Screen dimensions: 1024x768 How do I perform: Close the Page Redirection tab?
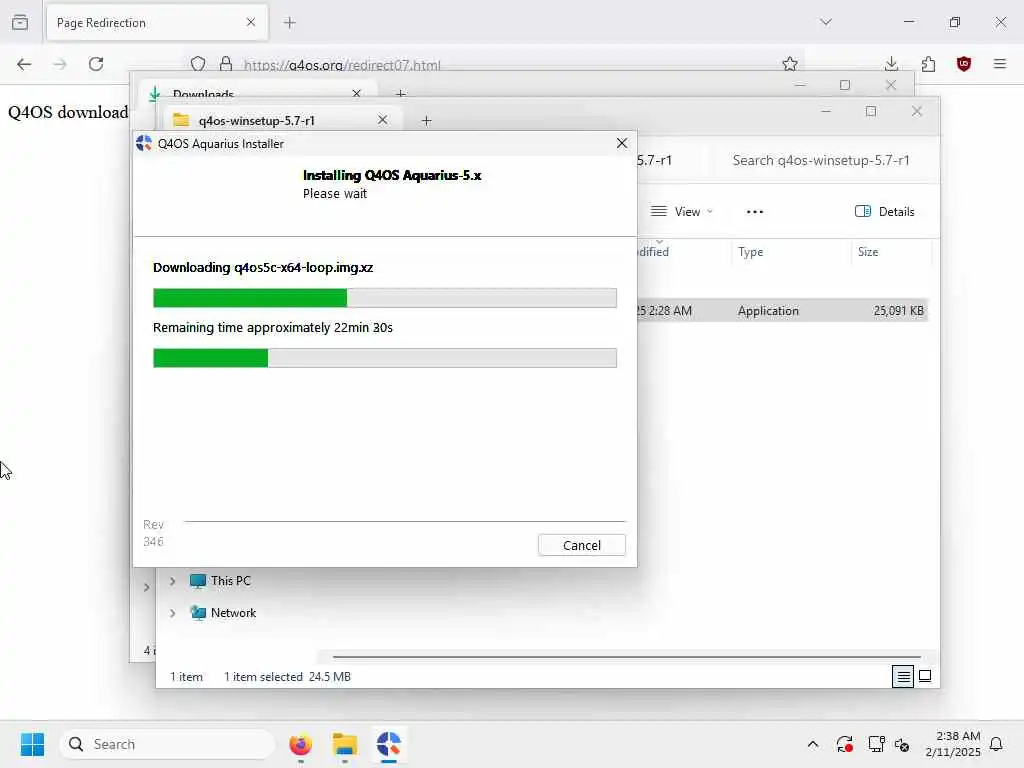click(251, 23)
